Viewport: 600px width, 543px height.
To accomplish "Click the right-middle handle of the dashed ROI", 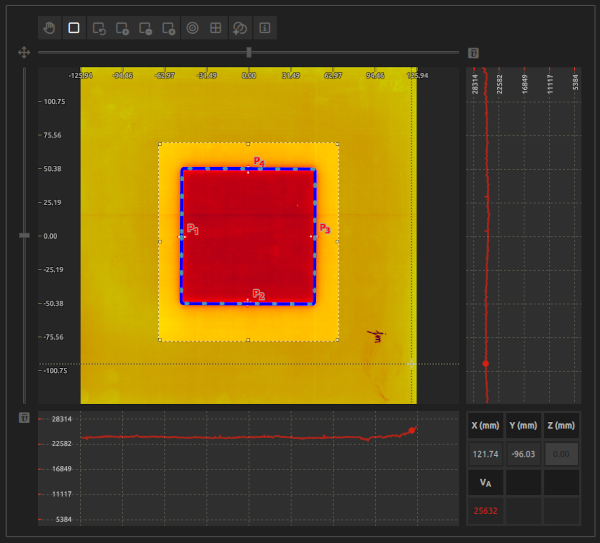I will (x=337, y=242).
